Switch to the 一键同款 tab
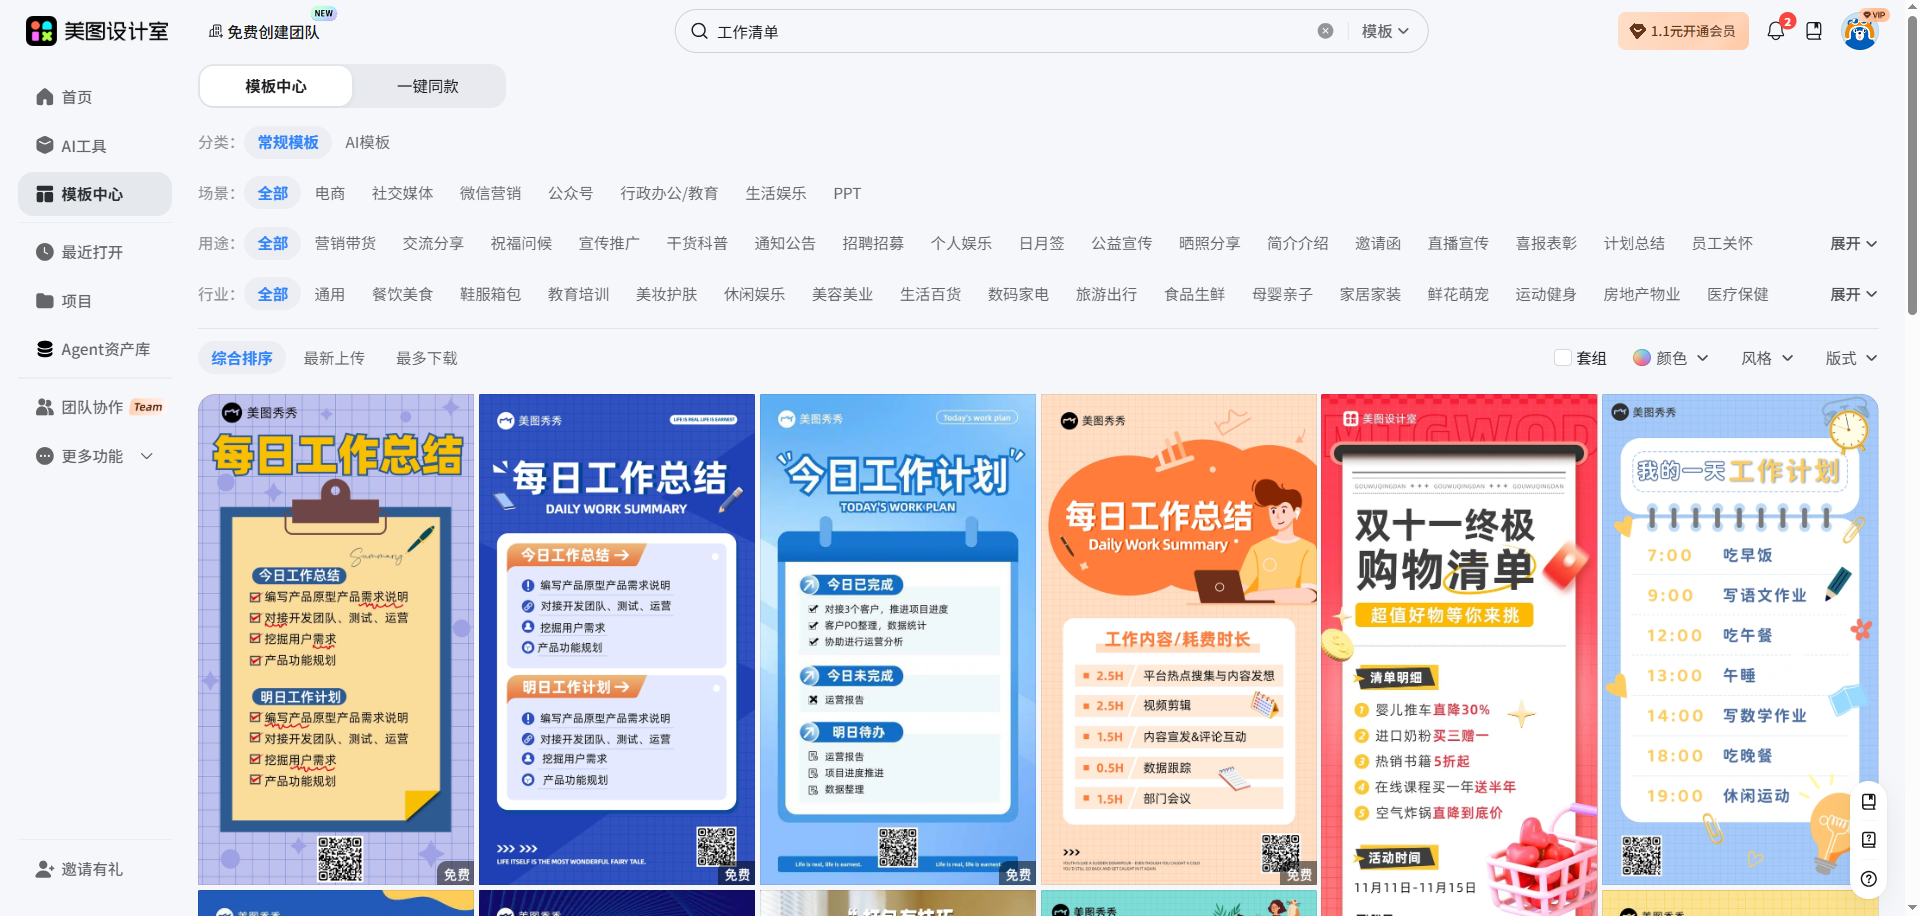1920x916 pixels. click(x=428, y=86)
